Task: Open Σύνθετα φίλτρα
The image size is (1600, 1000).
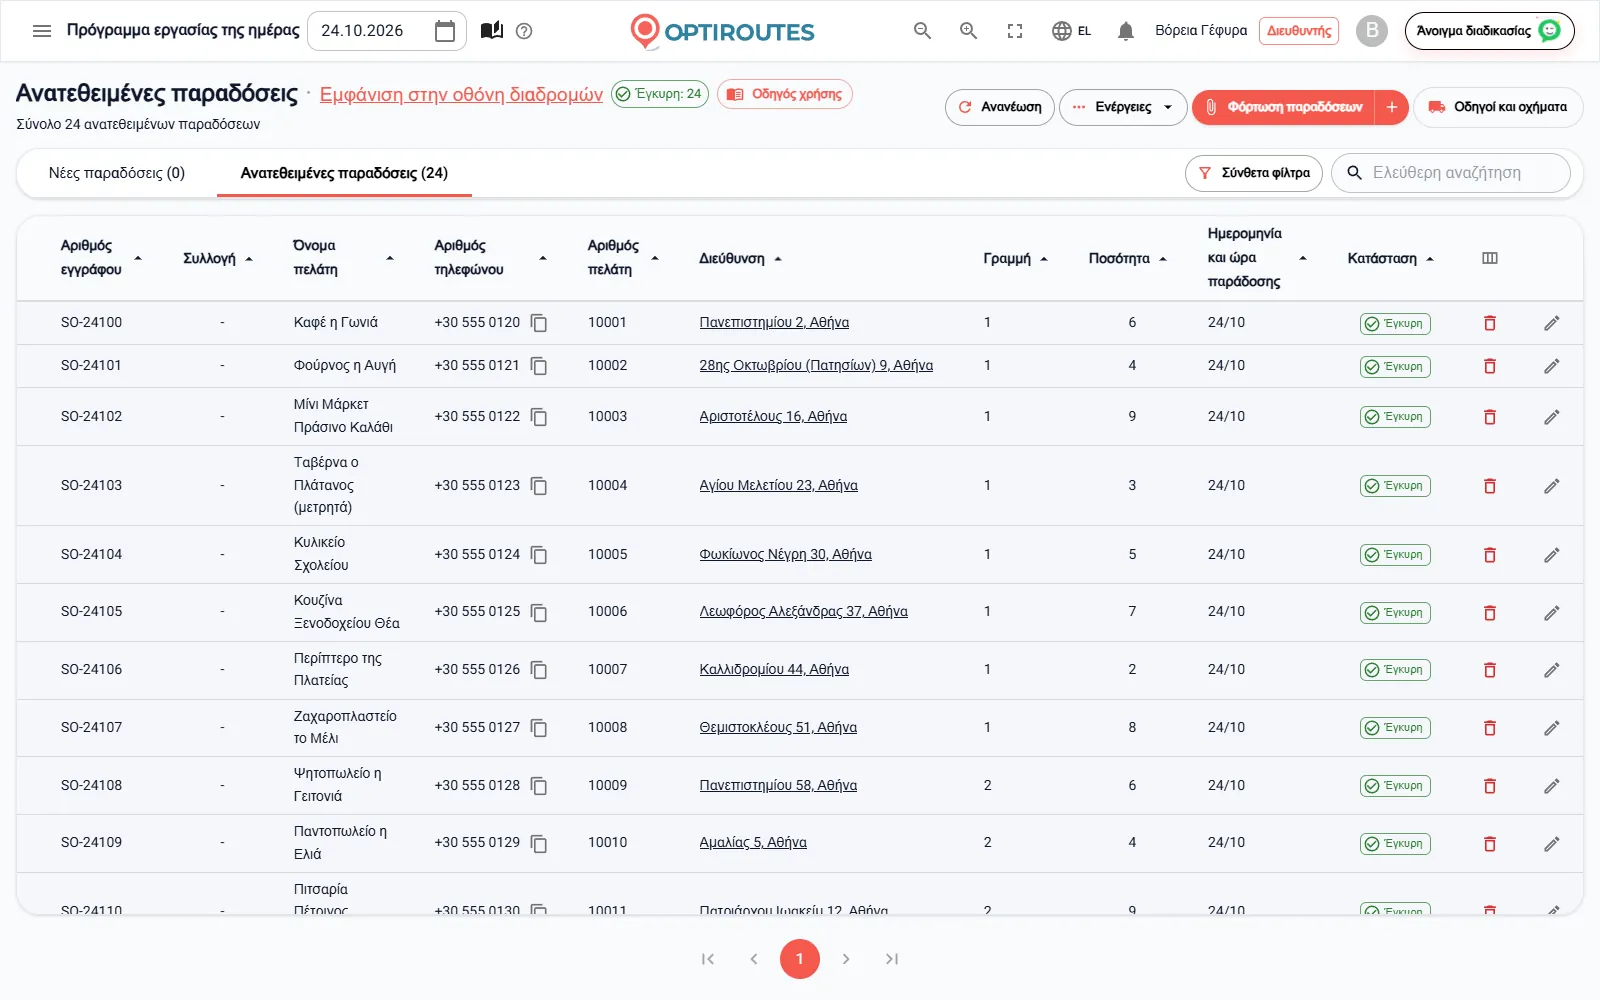Action: coord(1254,173)
